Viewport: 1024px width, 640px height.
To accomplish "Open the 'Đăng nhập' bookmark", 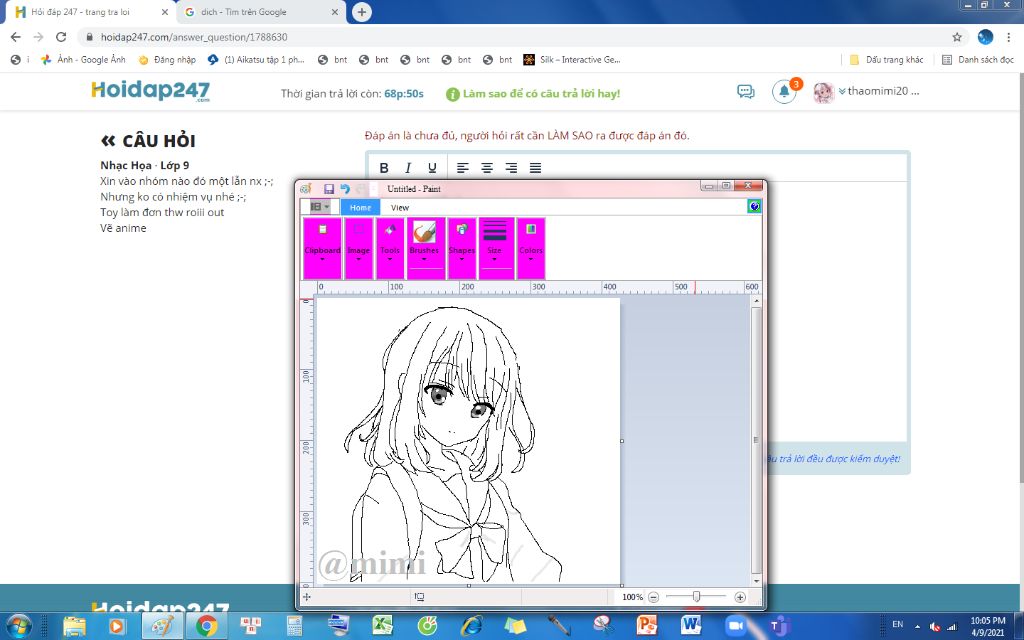I will pos(168,59).
